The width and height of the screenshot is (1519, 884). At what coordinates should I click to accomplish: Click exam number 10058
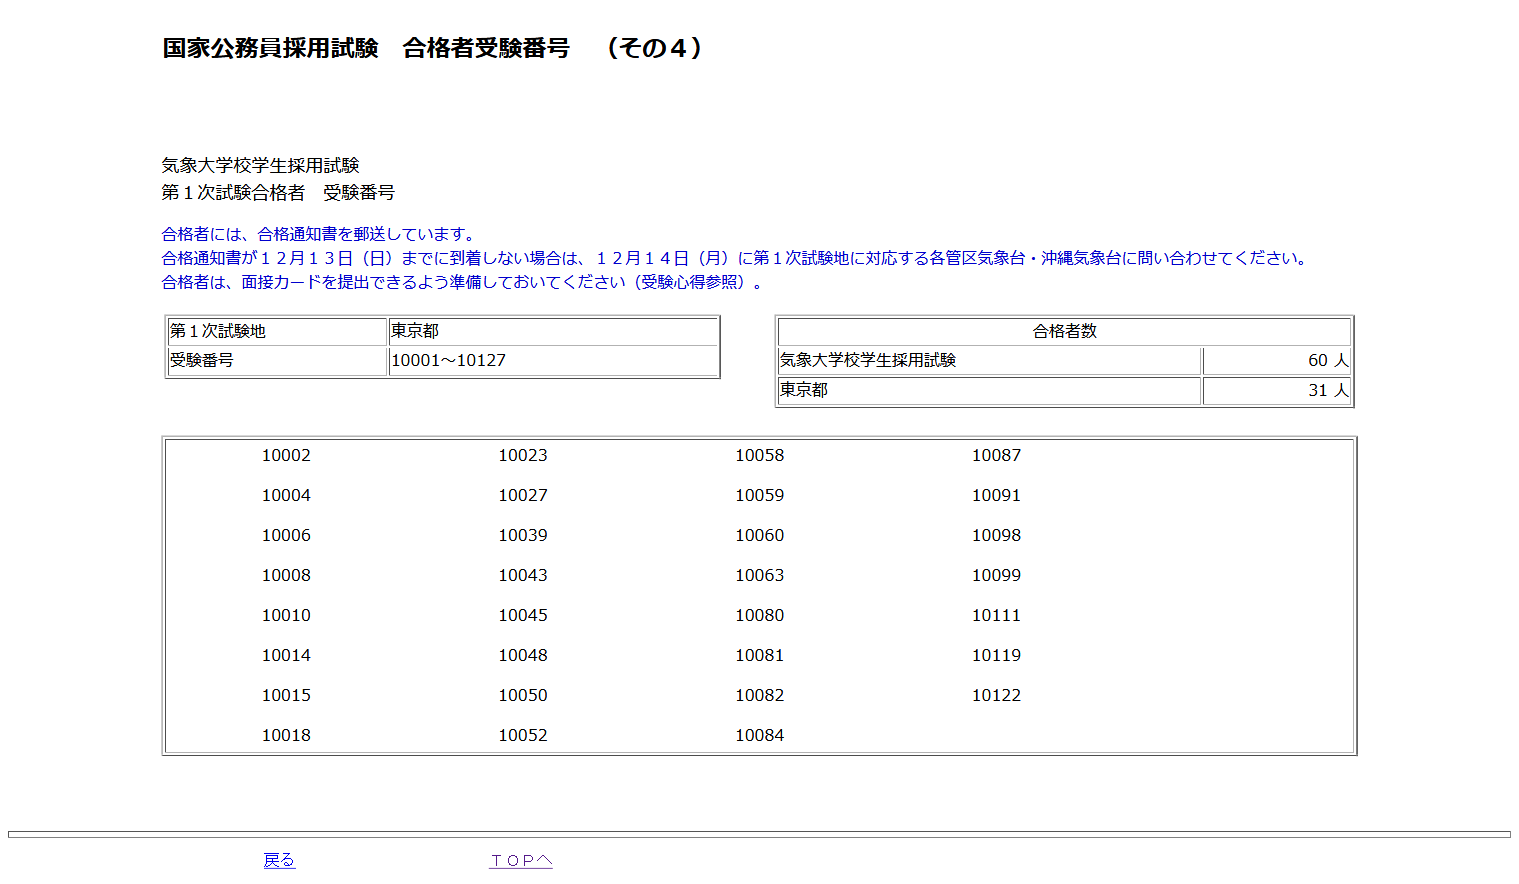760,455
